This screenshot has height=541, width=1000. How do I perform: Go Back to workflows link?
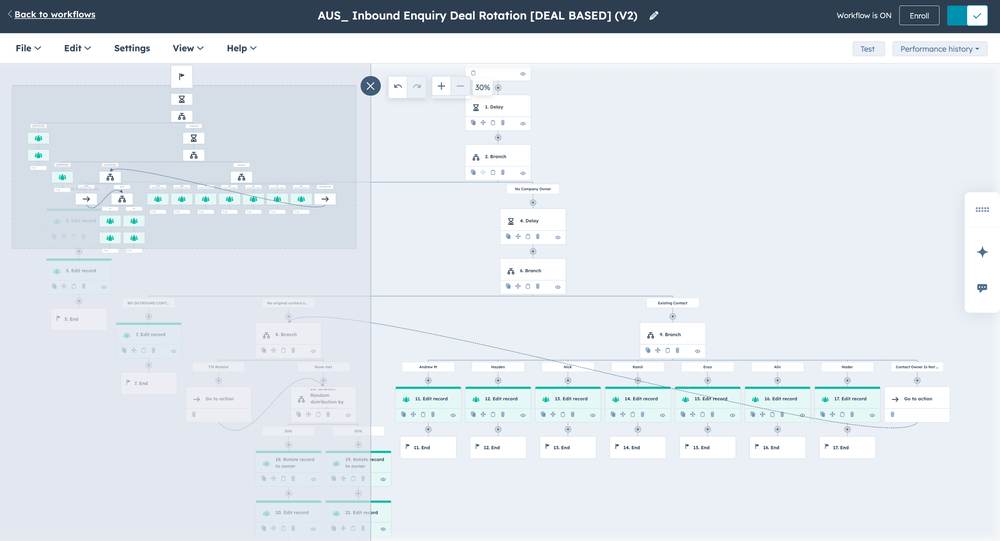[x=55, y=14]
